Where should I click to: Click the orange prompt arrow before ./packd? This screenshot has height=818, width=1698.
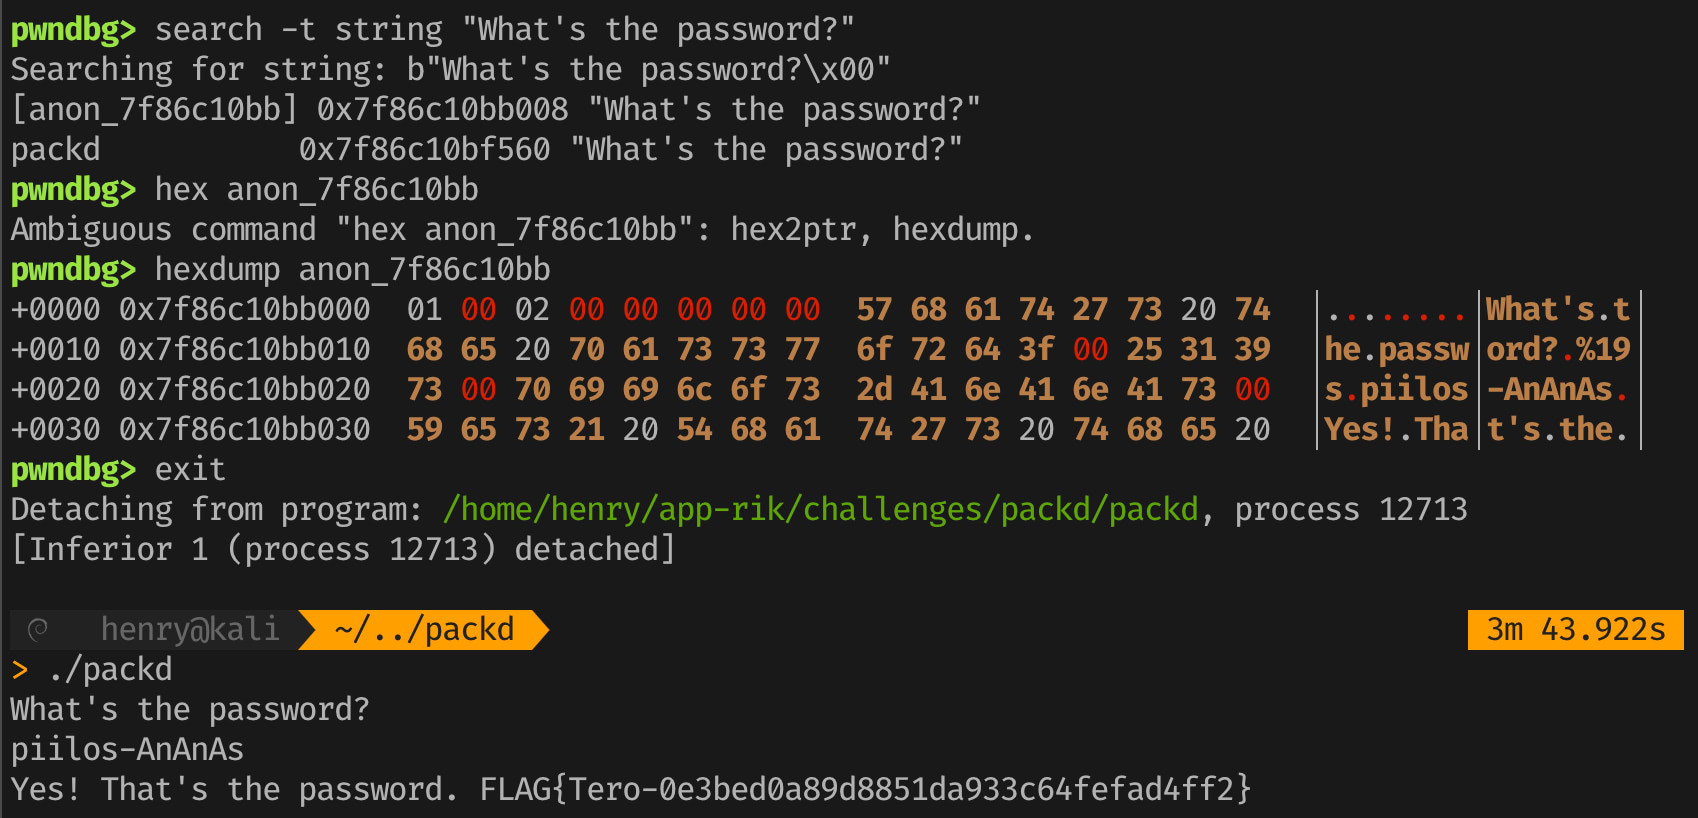[19, 670]
